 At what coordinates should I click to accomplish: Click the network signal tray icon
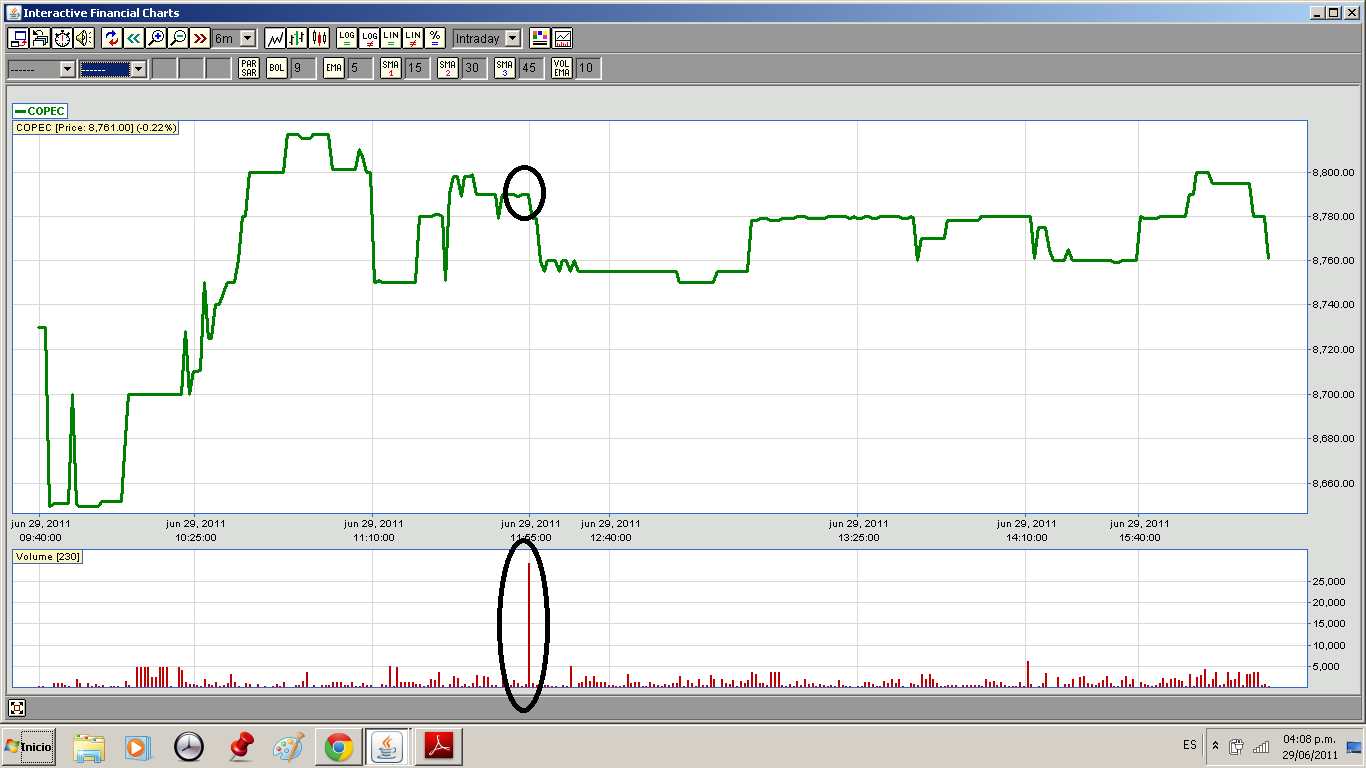1261,746
